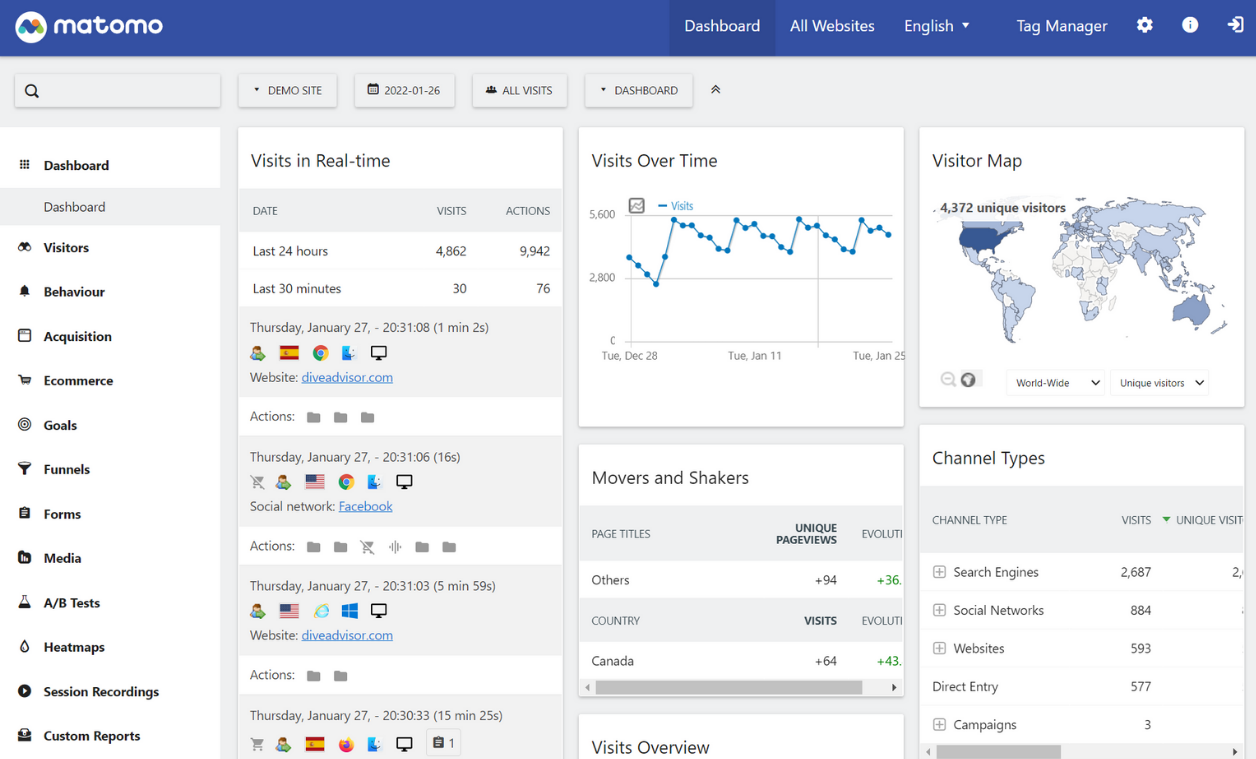Image resolution: width=1256 pixels, height=759 pixels.
Task: Collapse all widgets with double-chevron icon
Action: tap(716, 89)
